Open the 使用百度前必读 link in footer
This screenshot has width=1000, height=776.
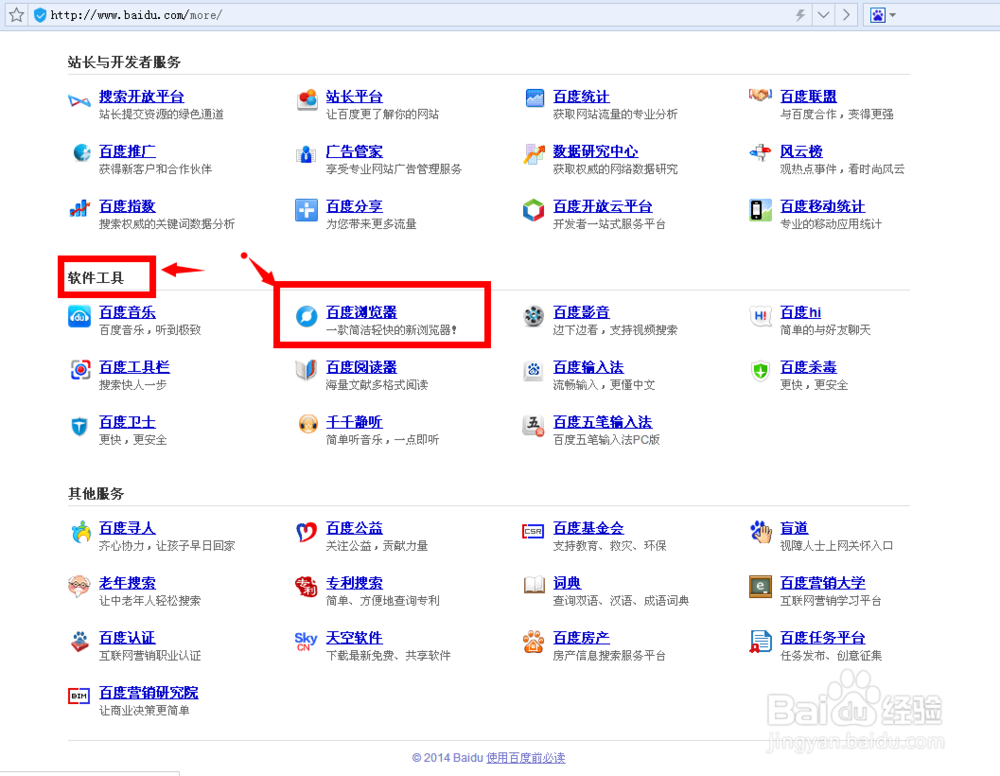(x=527, y=757)
